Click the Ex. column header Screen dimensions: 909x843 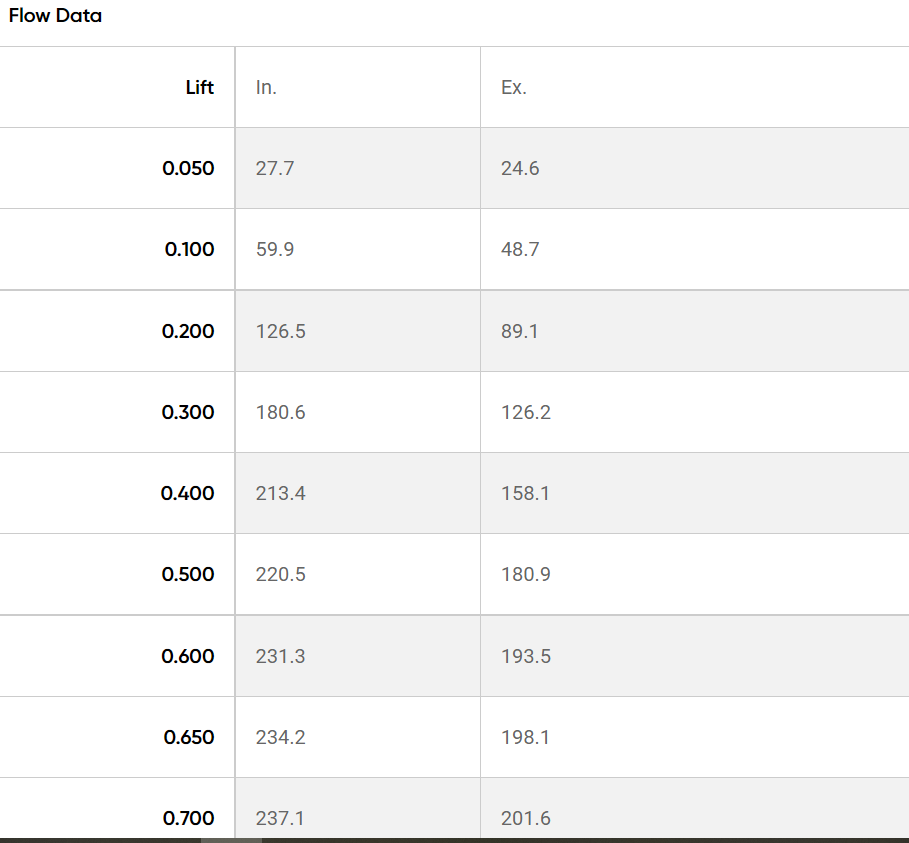513,87
